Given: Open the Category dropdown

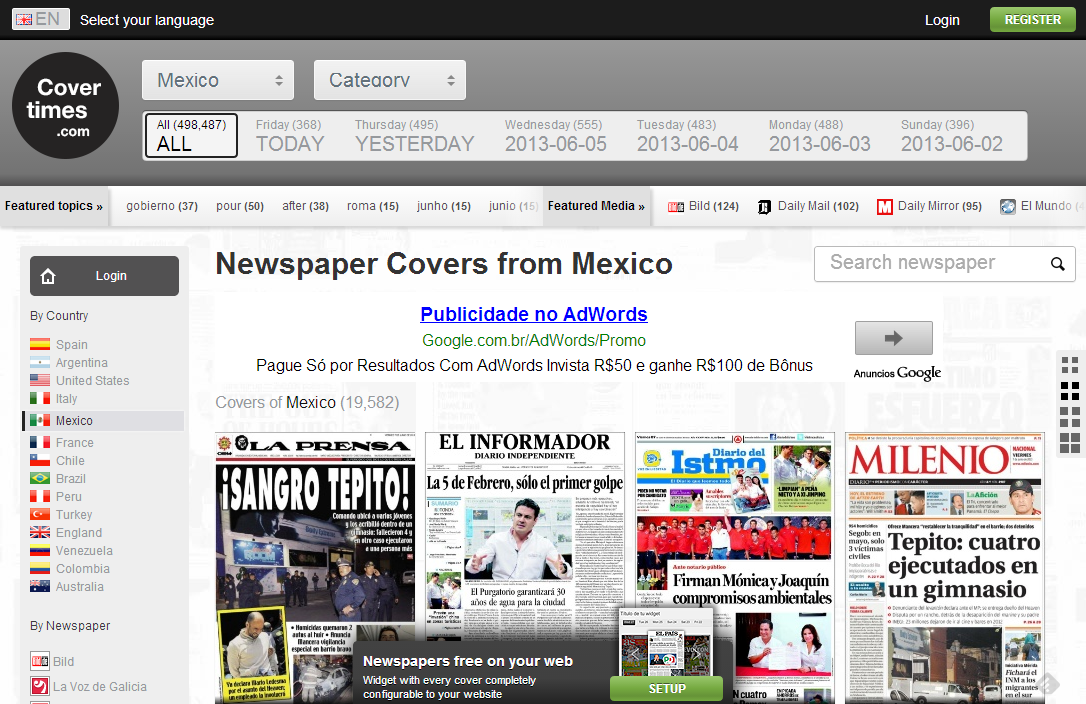Looking at the screenshot, I should click(390, 80).
